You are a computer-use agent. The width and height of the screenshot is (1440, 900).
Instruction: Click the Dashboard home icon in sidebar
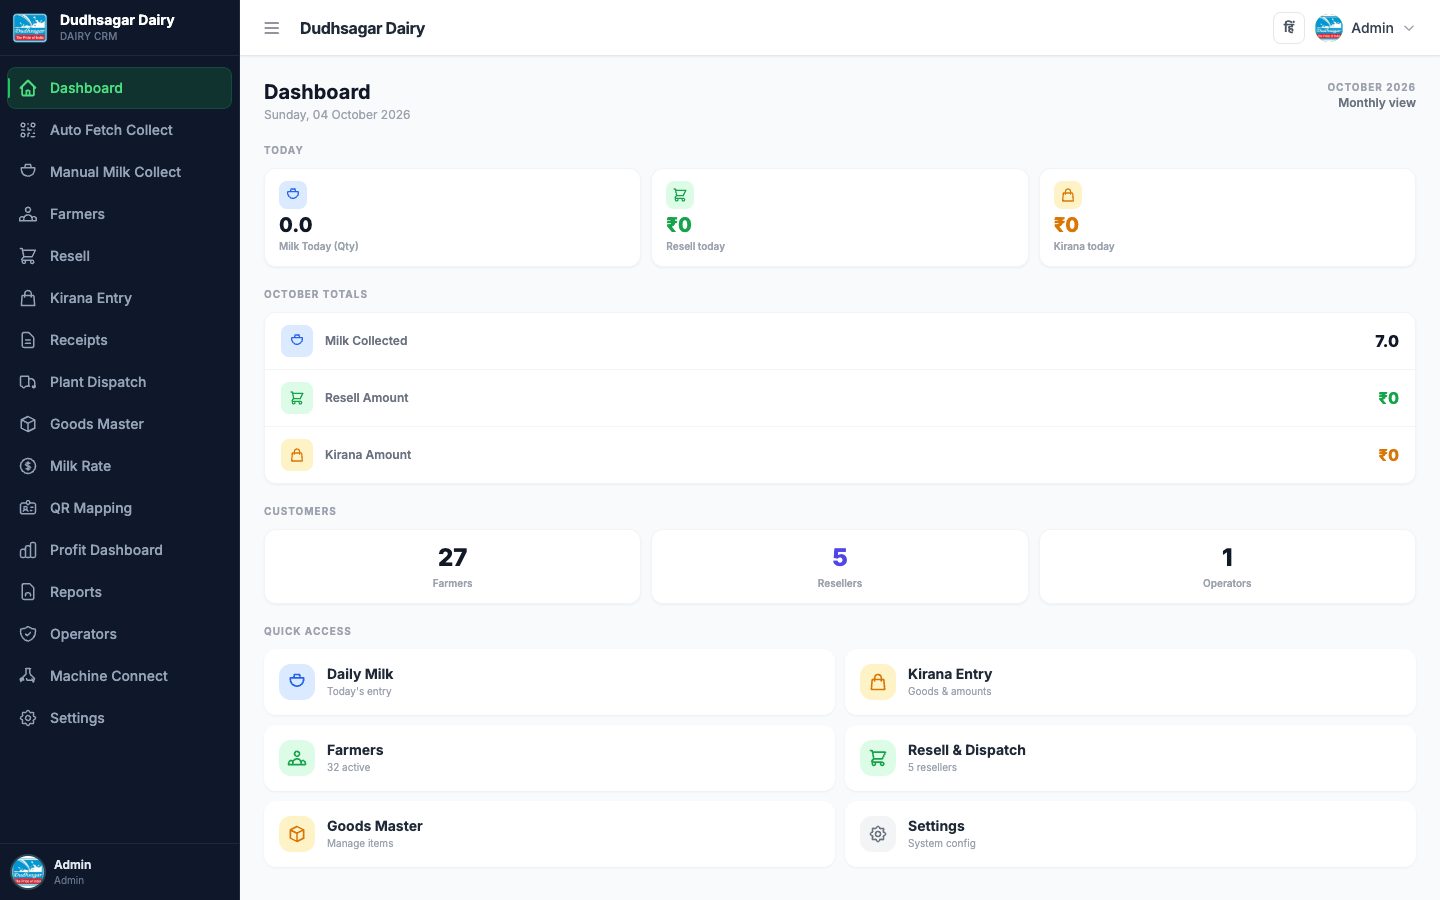[28, 88]
